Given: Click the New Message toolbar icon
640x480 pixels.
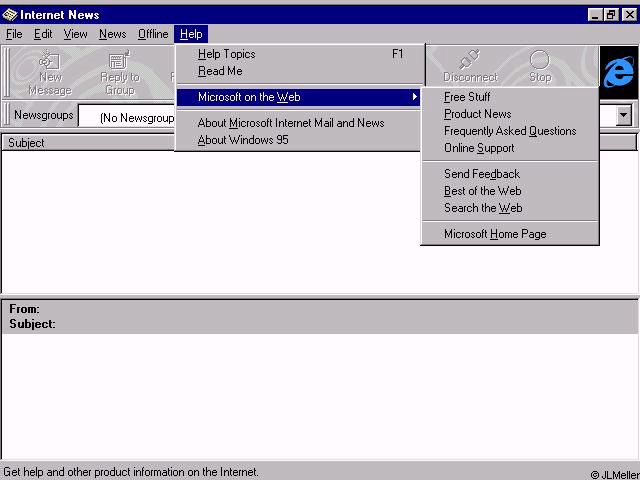Looking at the screenshot, I should tap(49, 73).
